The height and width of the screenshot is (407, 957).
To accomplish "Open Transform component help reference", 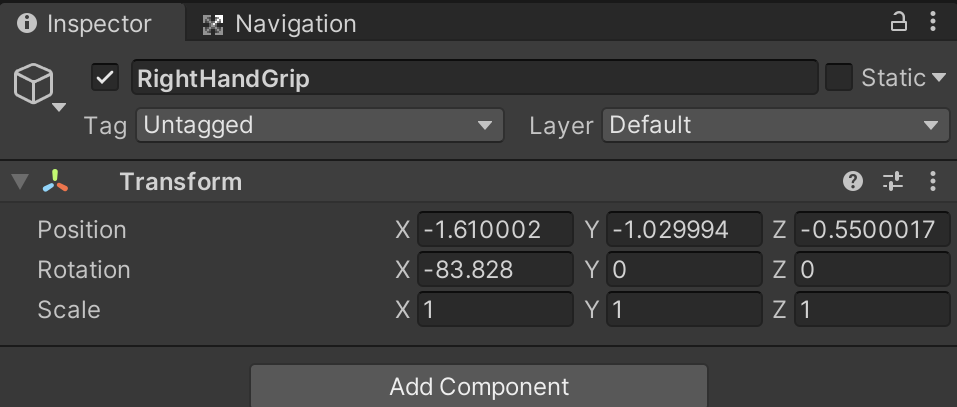I will [853, 181].
